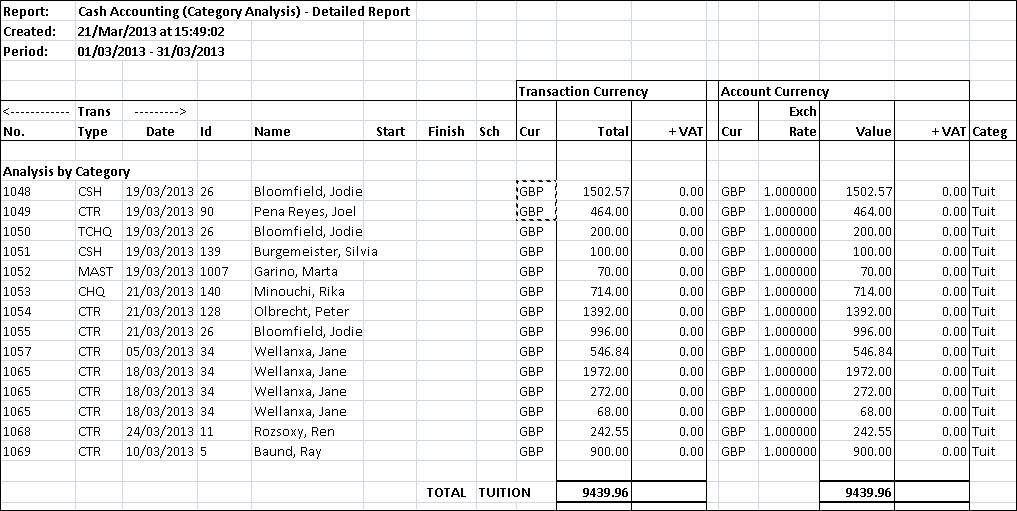Select transaction number 1048 cell
This screenshot has height=511, width=1017.
point(18,191)
